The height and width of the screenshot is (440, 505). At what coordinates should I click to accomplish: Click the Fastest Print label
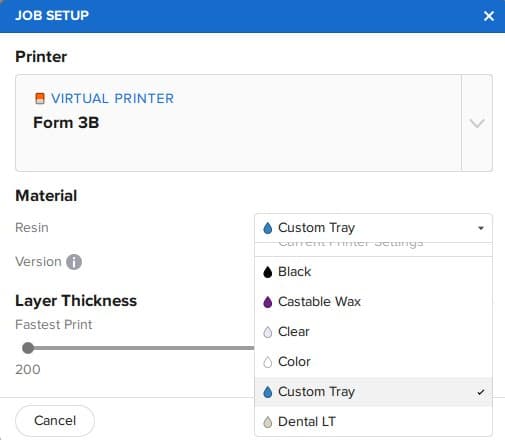(54, 325)
